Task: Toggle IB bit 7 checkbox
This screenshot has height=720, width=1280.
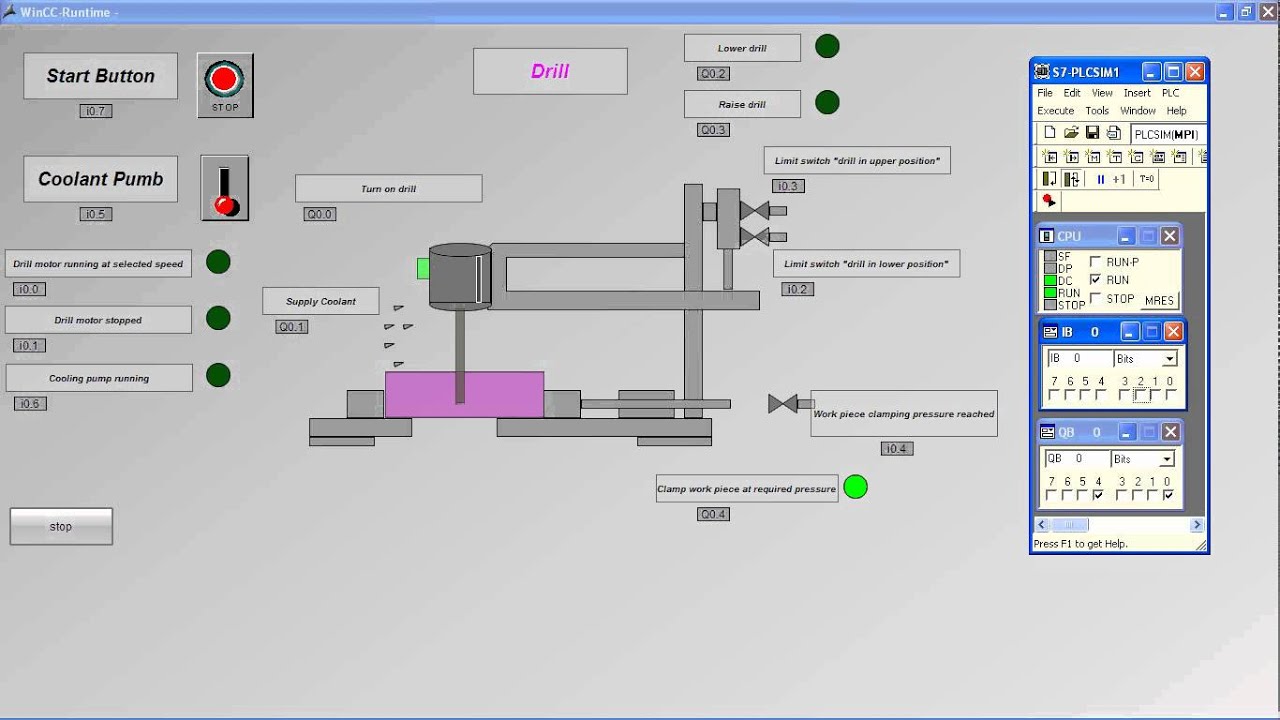Action: coord(1054,395)
